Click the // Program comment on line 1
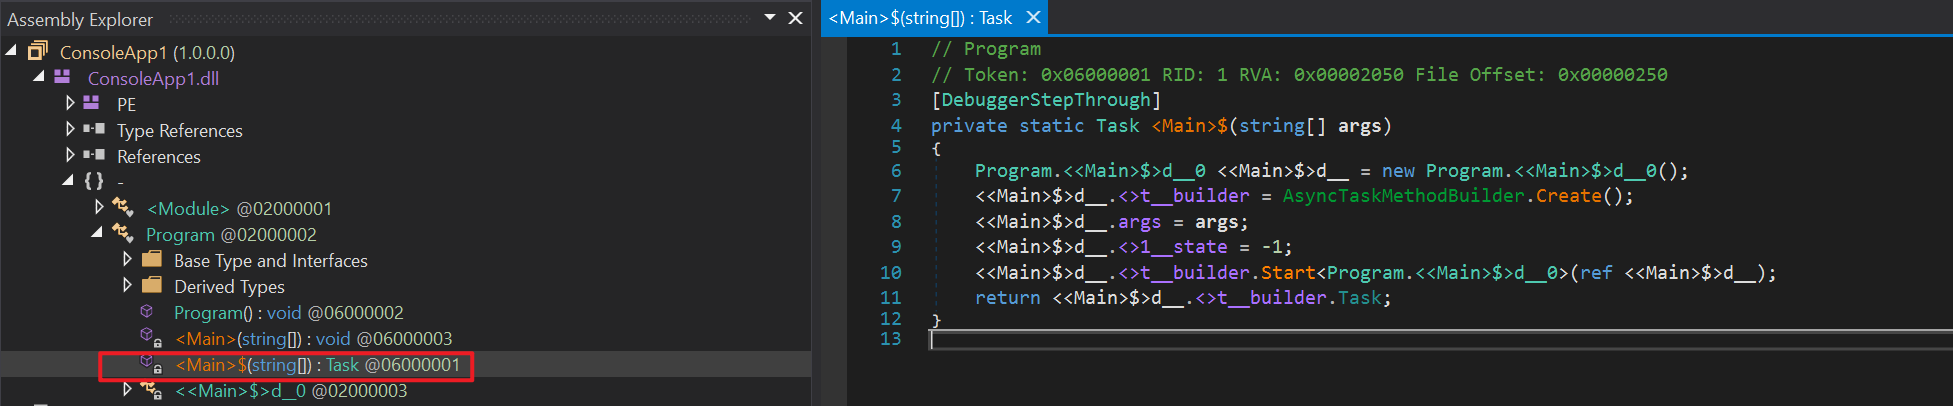The image size is (1953, 406). point(986,48)
